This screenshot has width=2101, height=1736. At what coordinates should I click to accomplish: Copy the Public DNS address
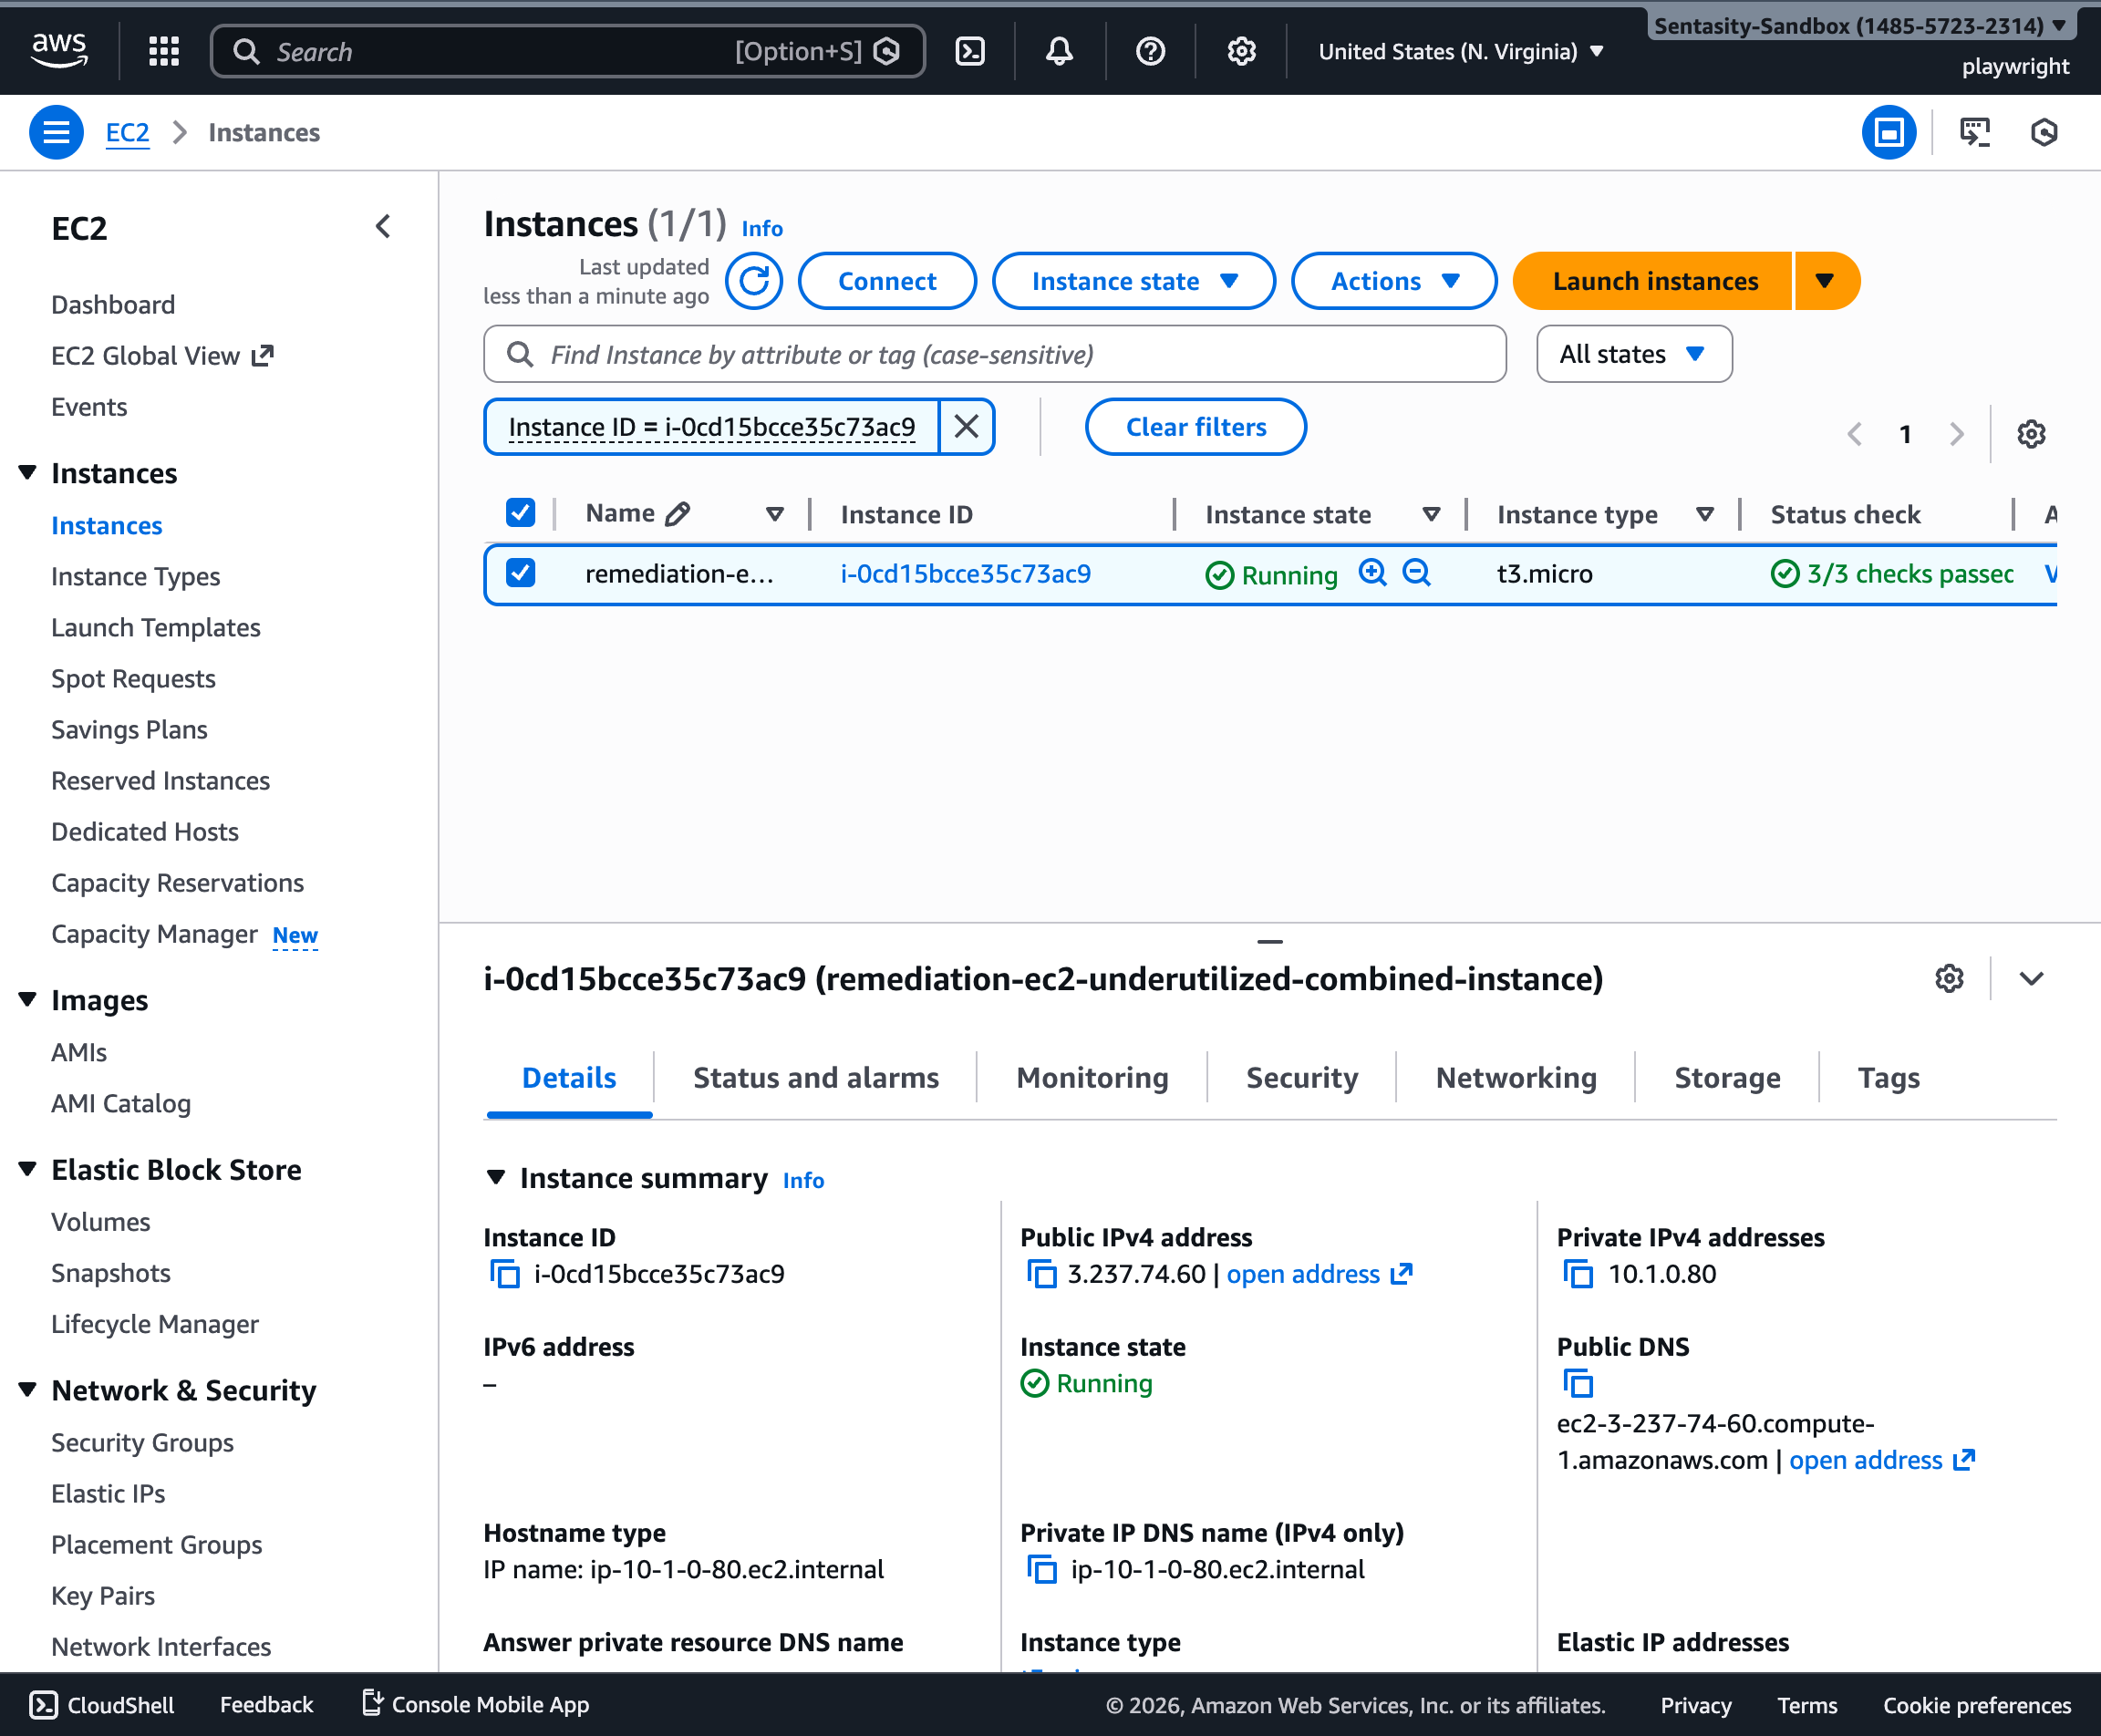coord(1578,1384)
